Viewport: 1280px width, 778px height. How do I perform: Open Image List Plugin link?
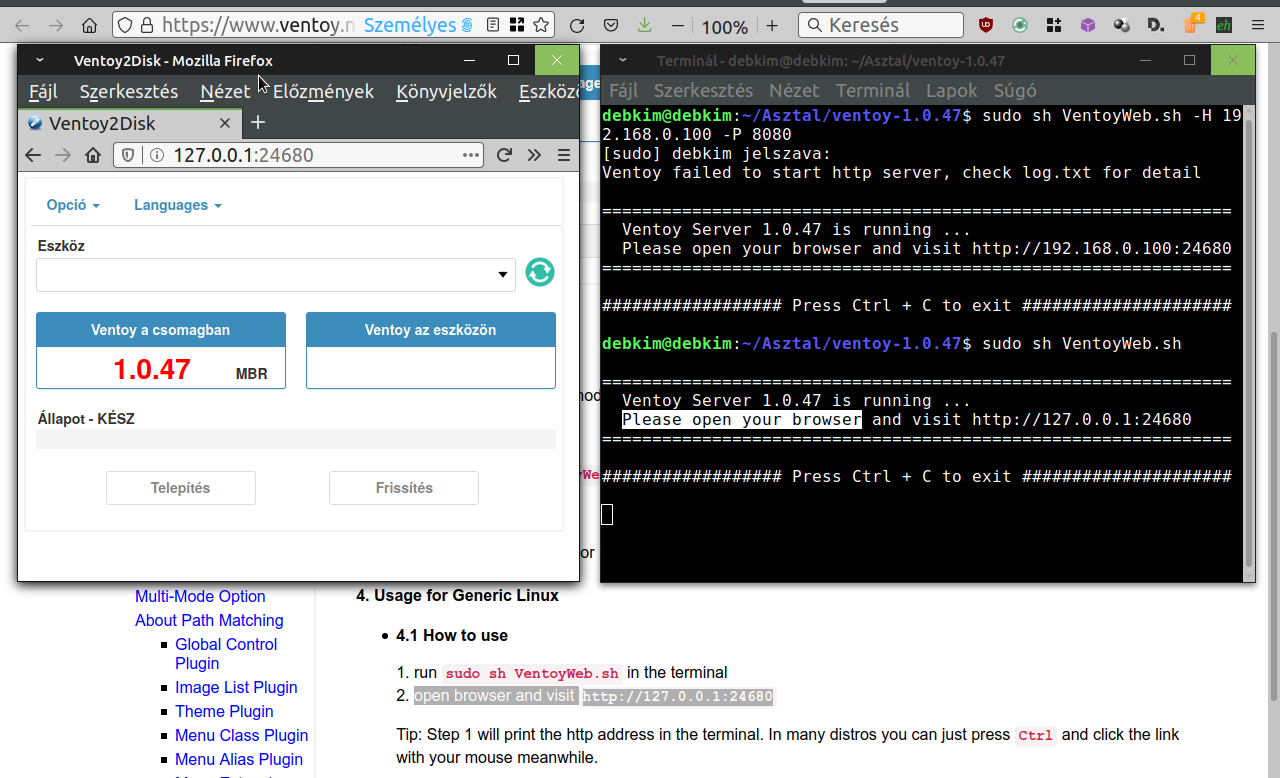pos(236,687)
